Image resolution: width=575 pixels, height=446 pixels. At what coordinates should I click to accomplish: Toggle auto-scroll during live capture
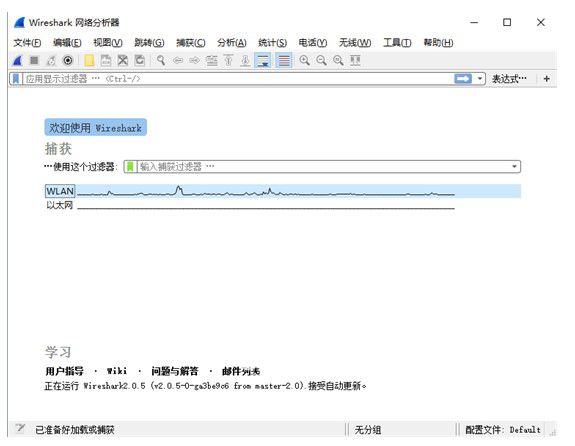pyautogui.click(x=263, y=61)
